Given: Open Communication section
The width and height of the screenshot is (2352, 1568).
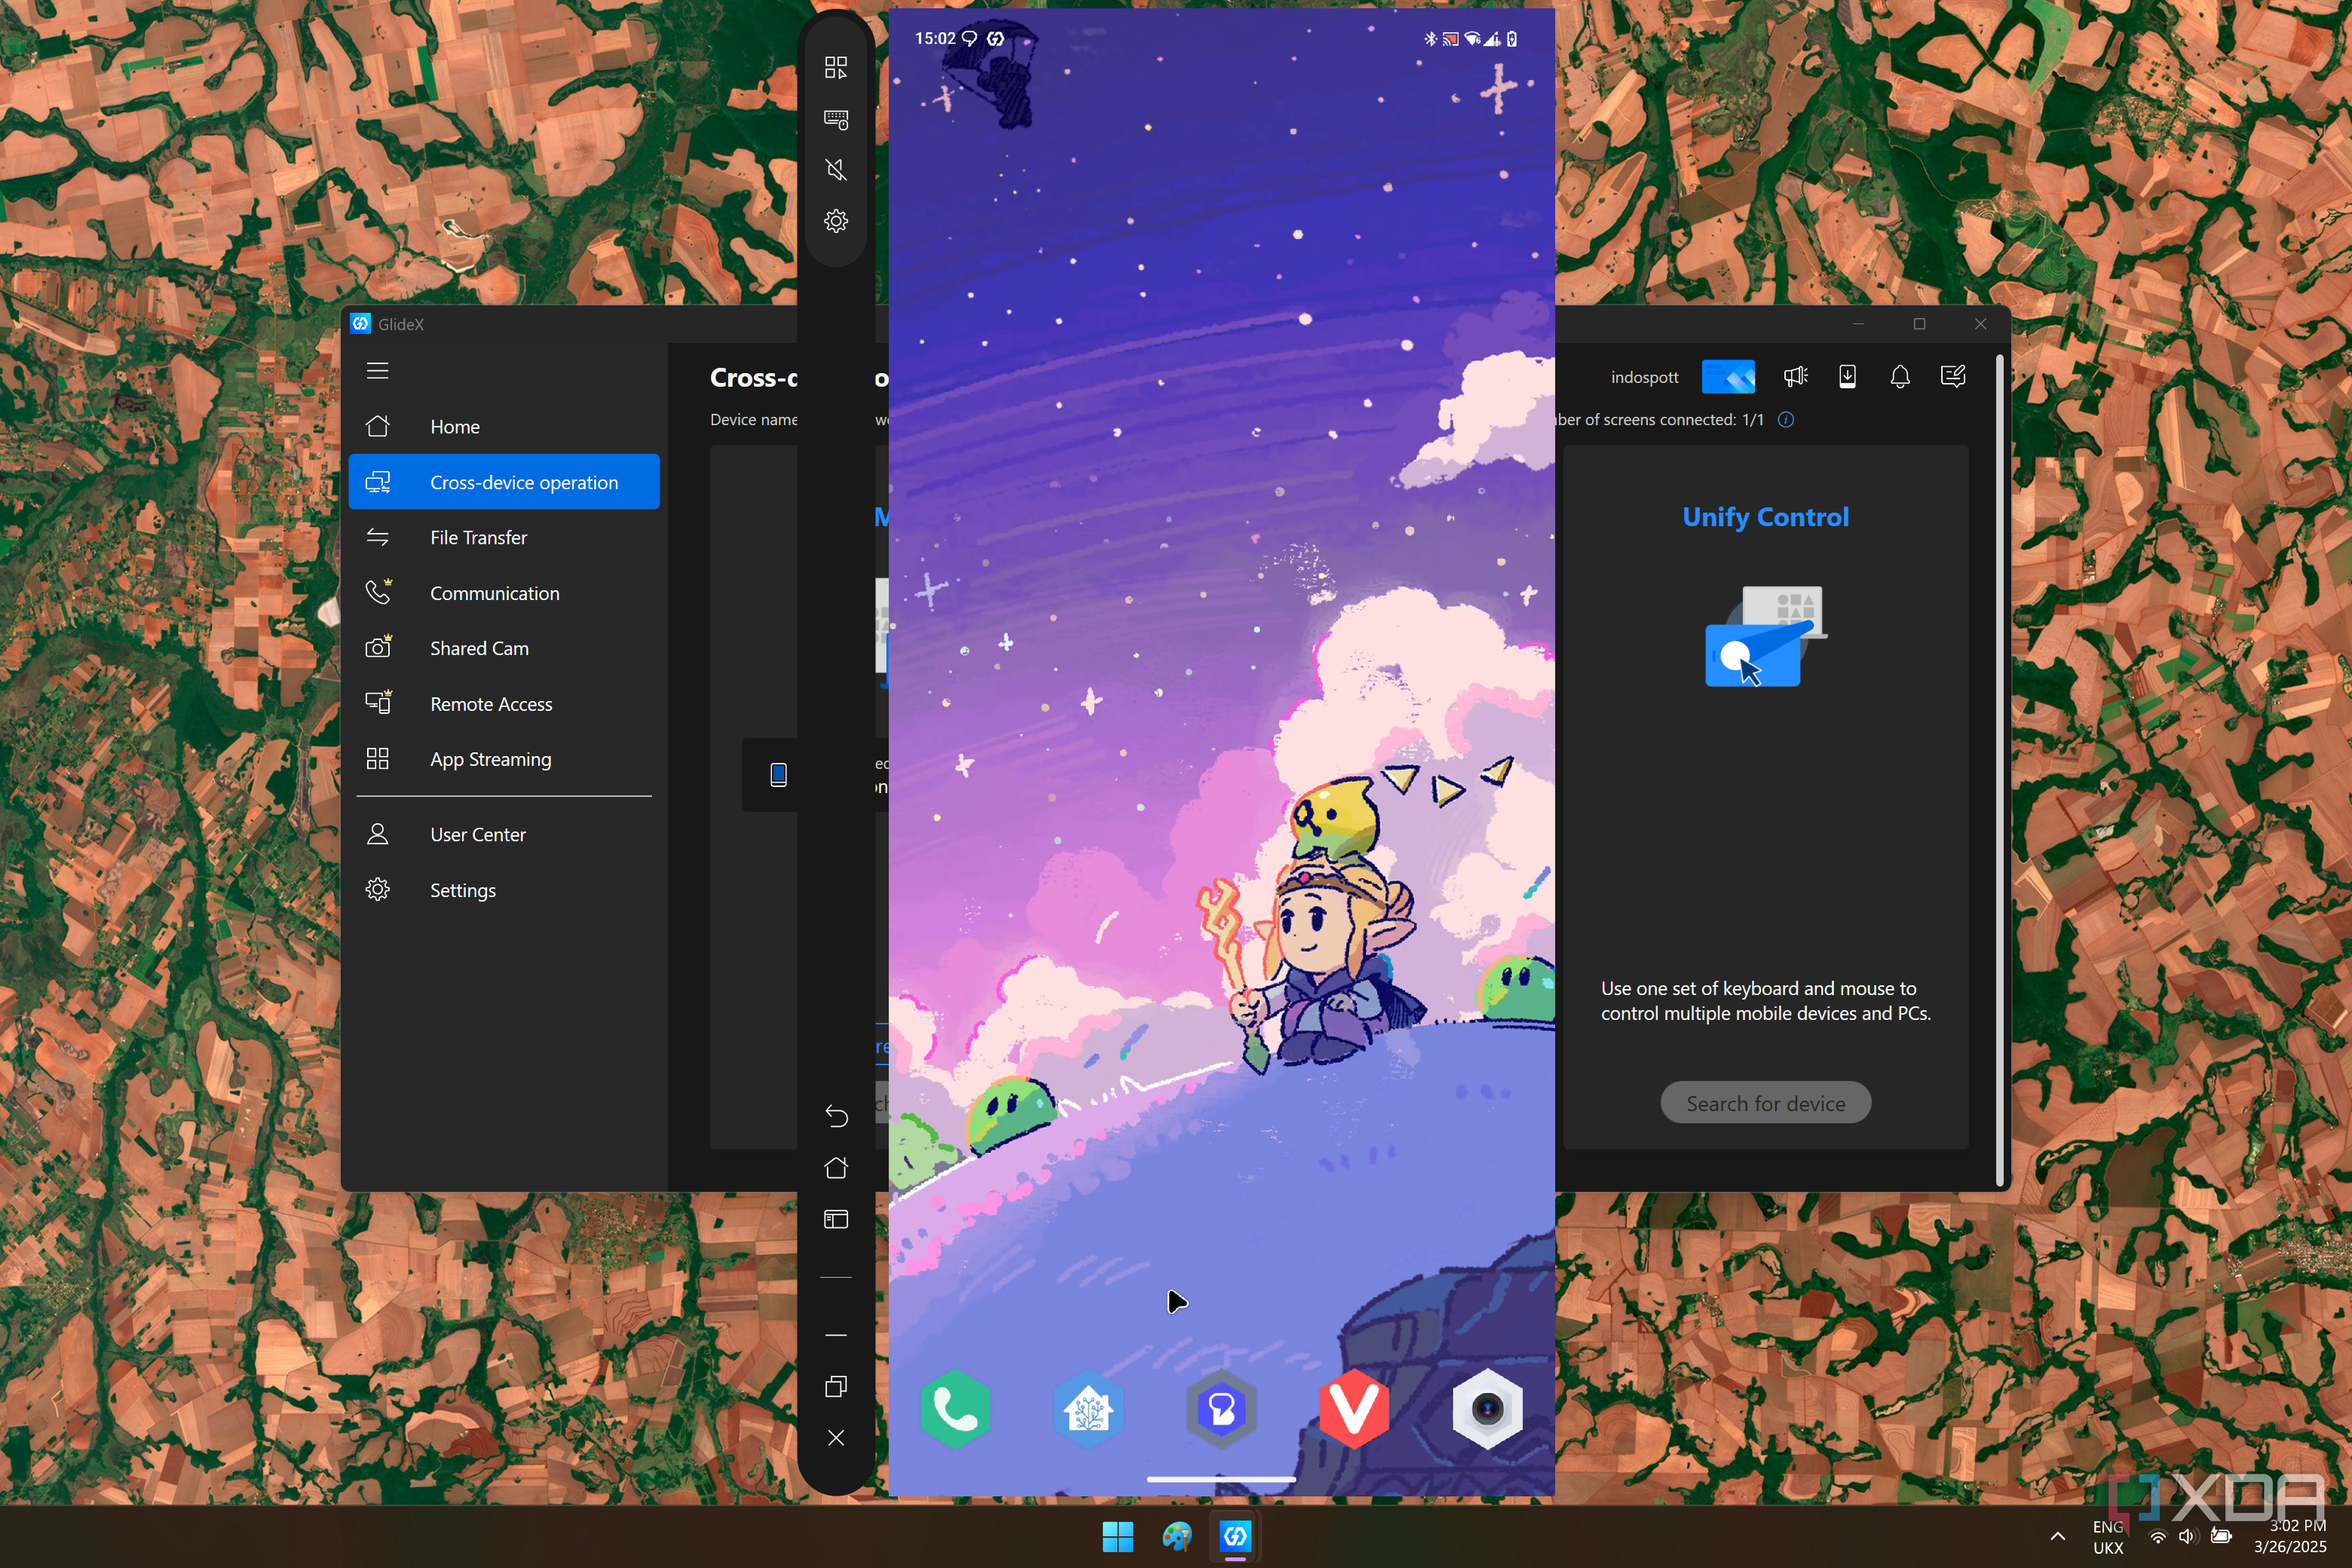Looking at the screenshot, I should tap(504, 593).
